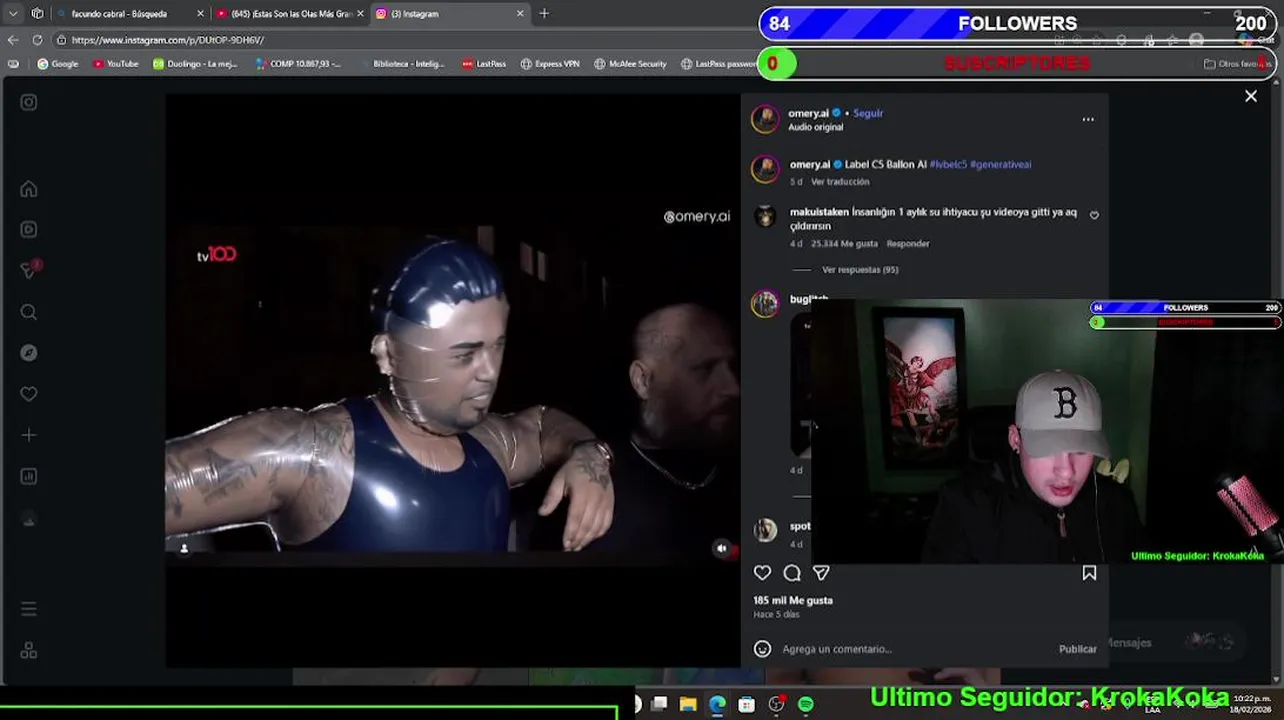Close the post with X button
Image resolution: width=1284 pixels, height=720 pixels.
click(1251, 96)
